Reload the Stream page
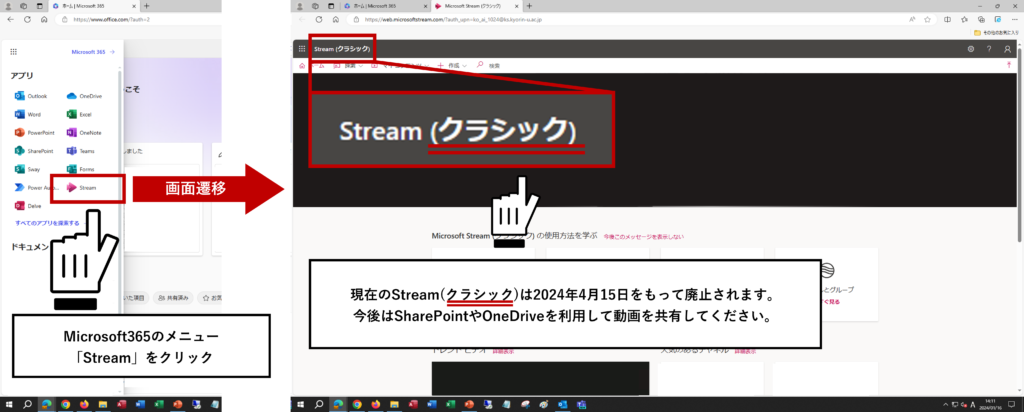 pos(321,20)
